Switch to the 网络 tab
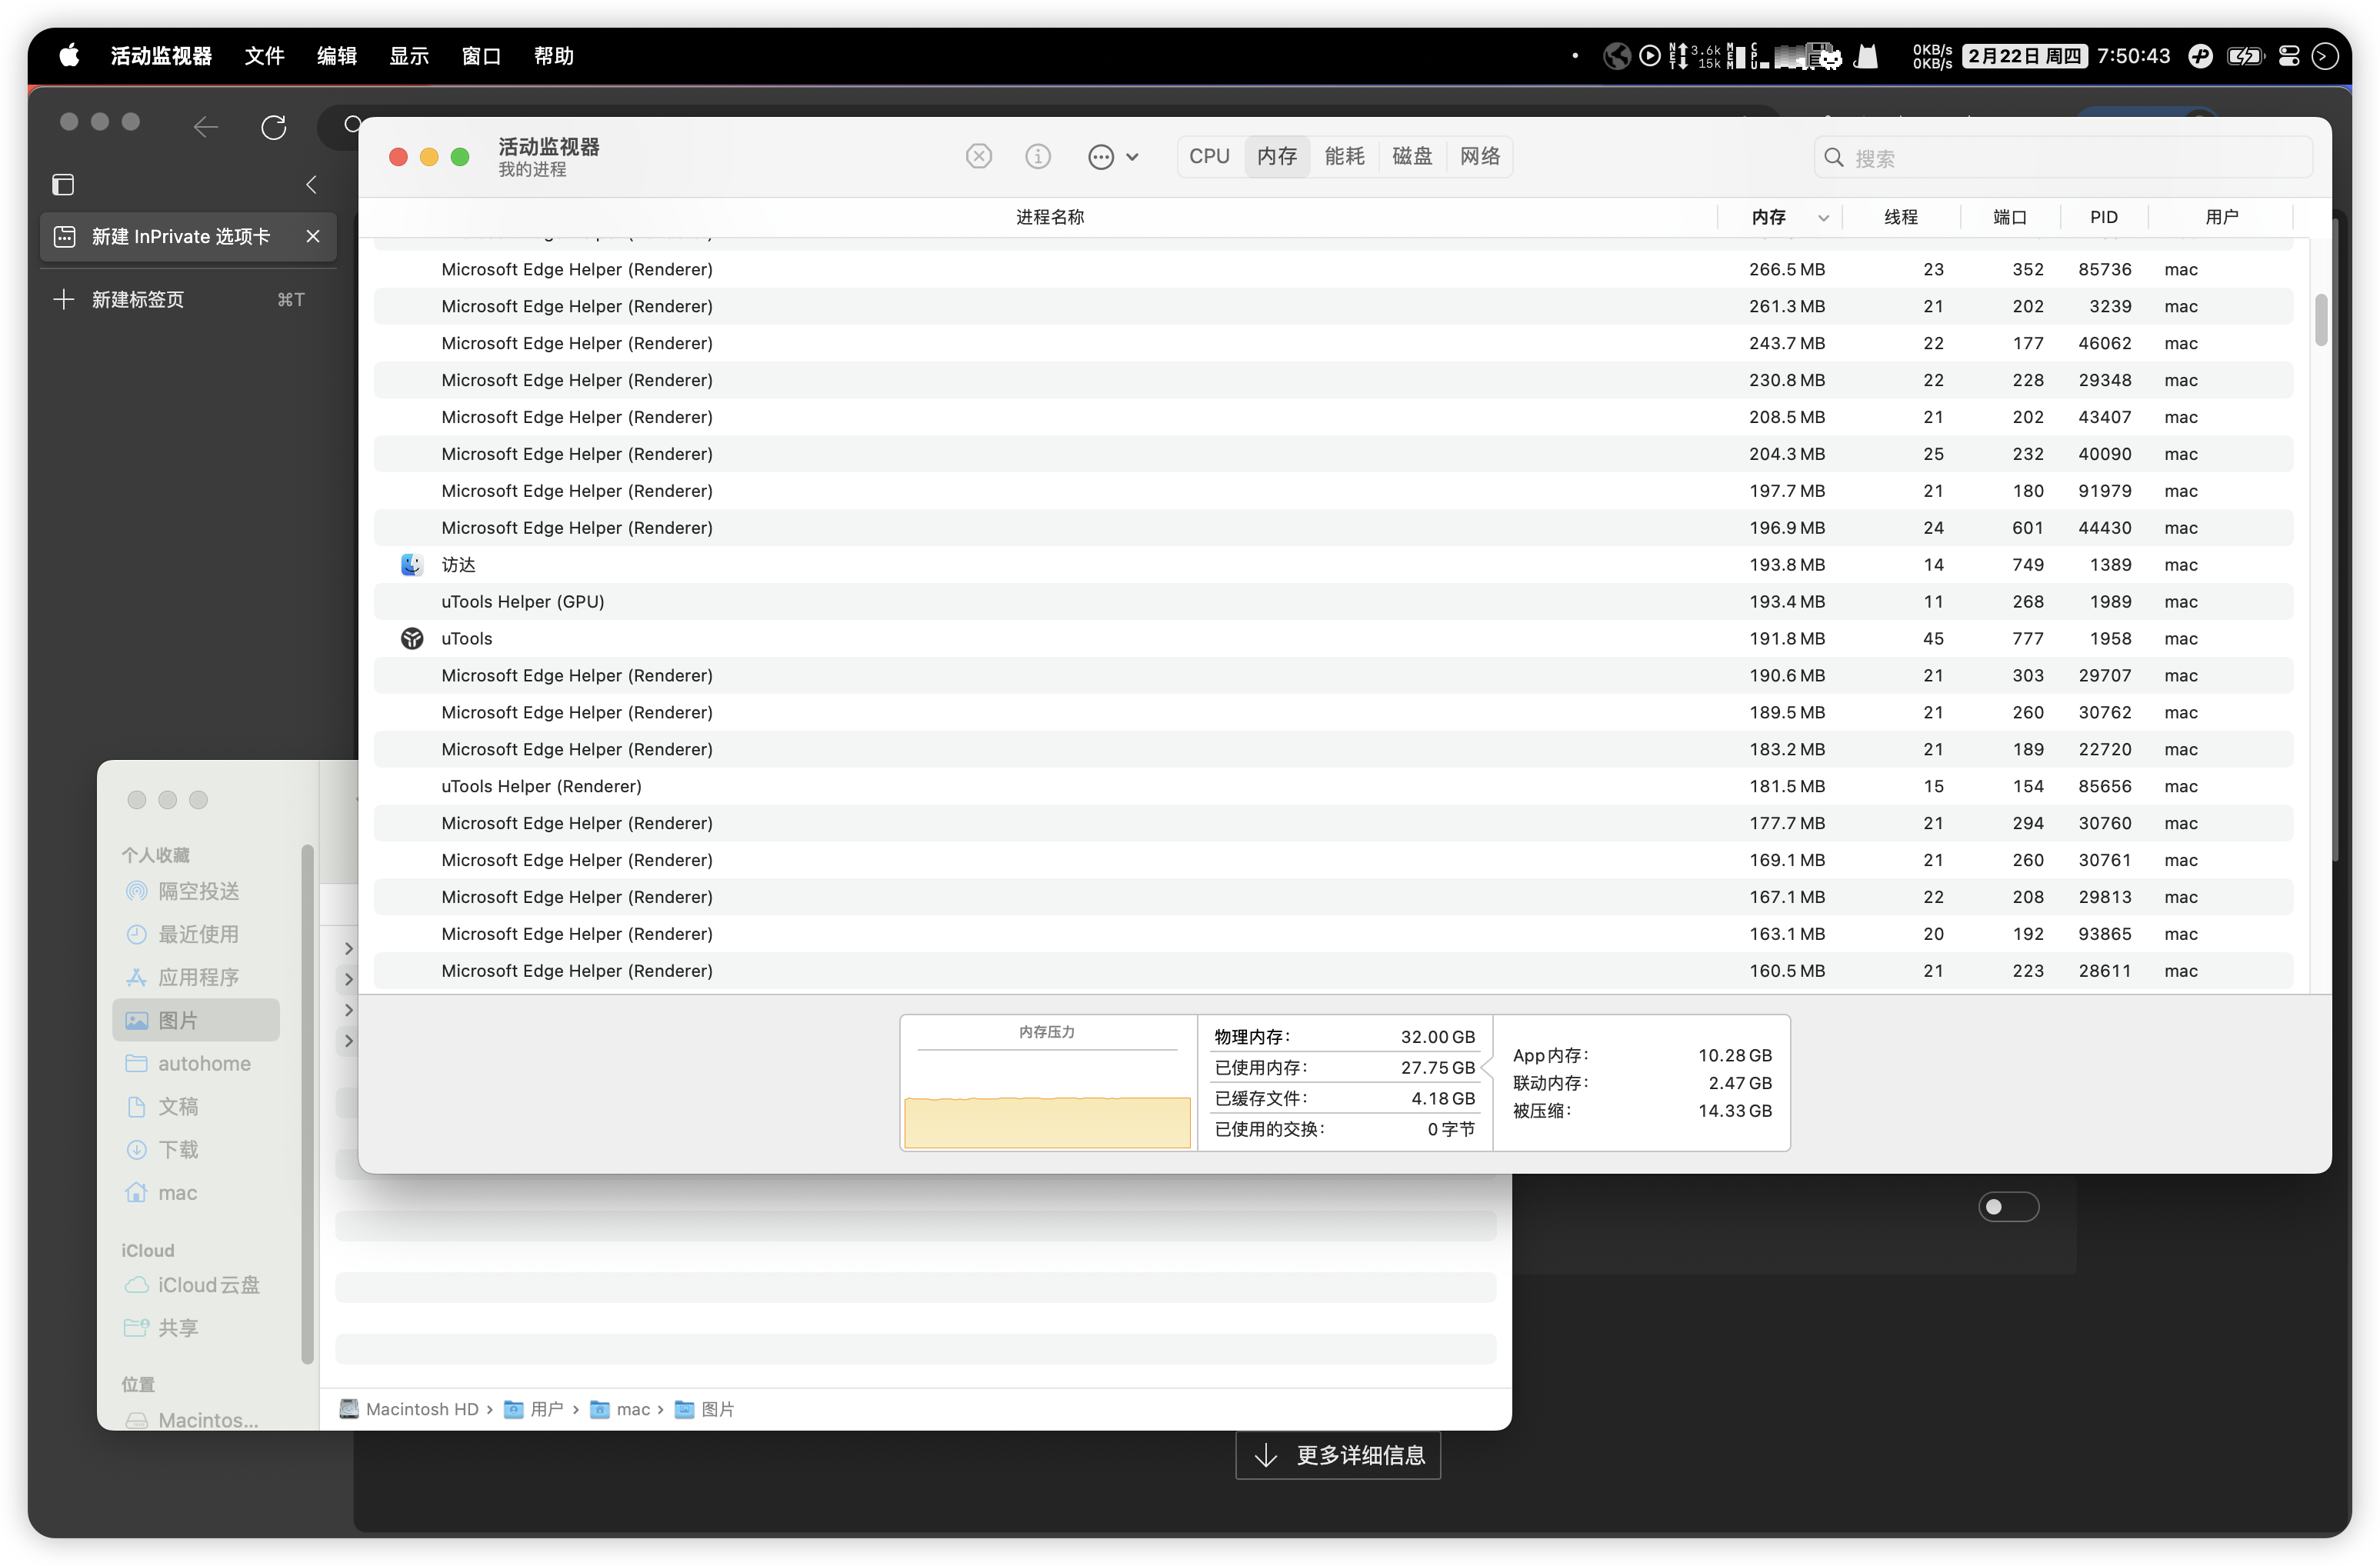Viewport: 2380px width, 1566px height. (1479, 156)
